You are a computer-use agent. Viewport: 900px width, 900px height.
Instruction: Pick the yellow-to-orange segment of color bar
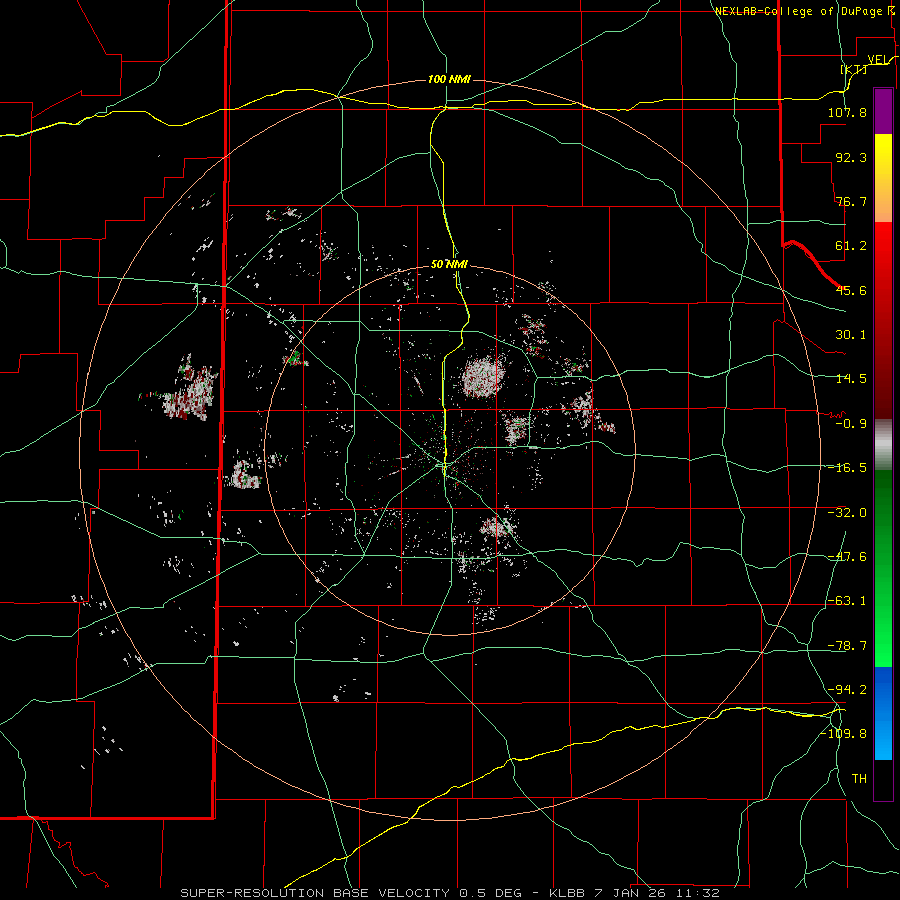(x=883, y=178)
